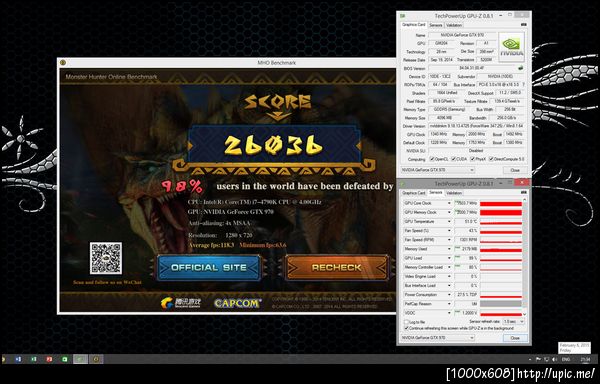Open GPU Memory Clock sensor dropdown
The height and width of the screenshot is (384, 600).
(x=449, y=213)
